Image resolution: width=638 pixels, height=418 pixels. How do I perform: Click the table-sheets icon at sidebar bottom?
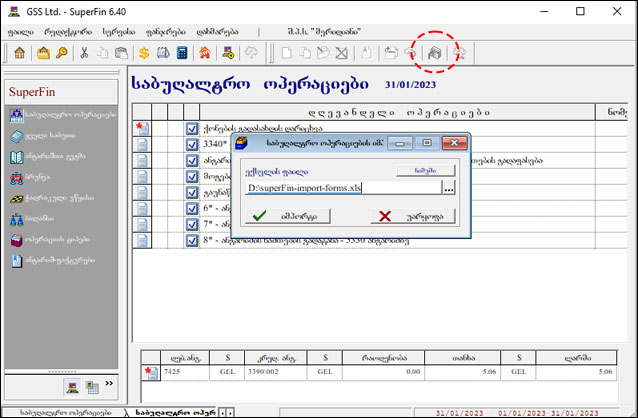coord(92,387)
